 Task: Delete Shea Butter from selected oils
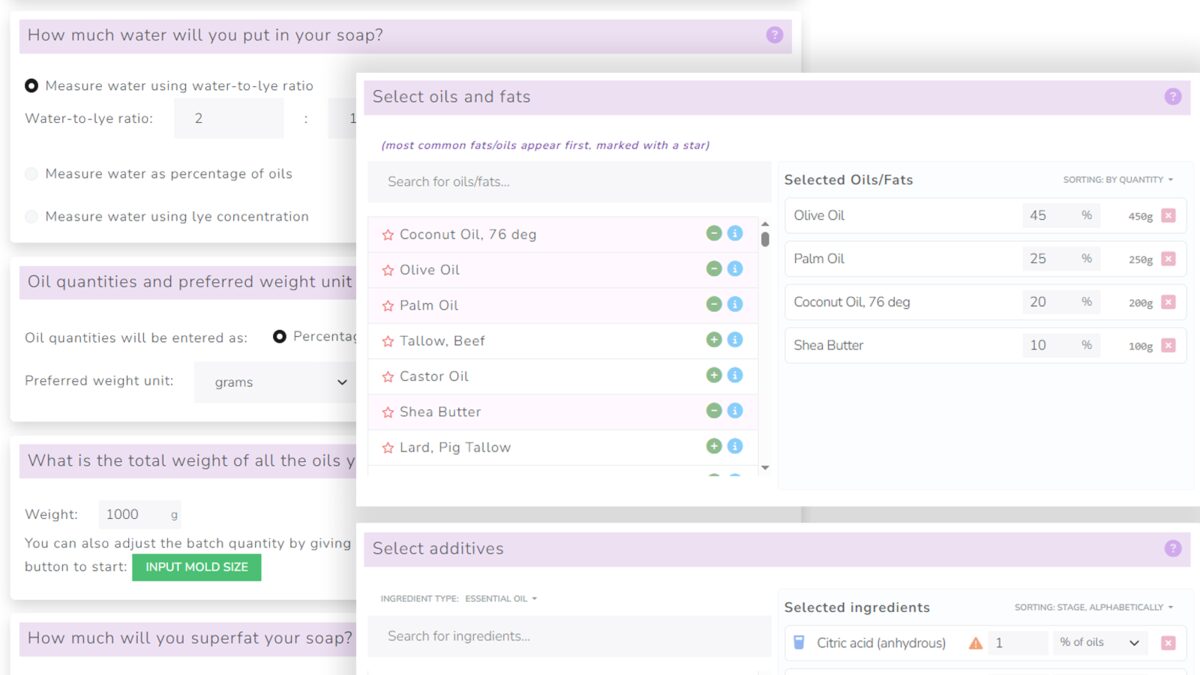(x=1168, y=346)
